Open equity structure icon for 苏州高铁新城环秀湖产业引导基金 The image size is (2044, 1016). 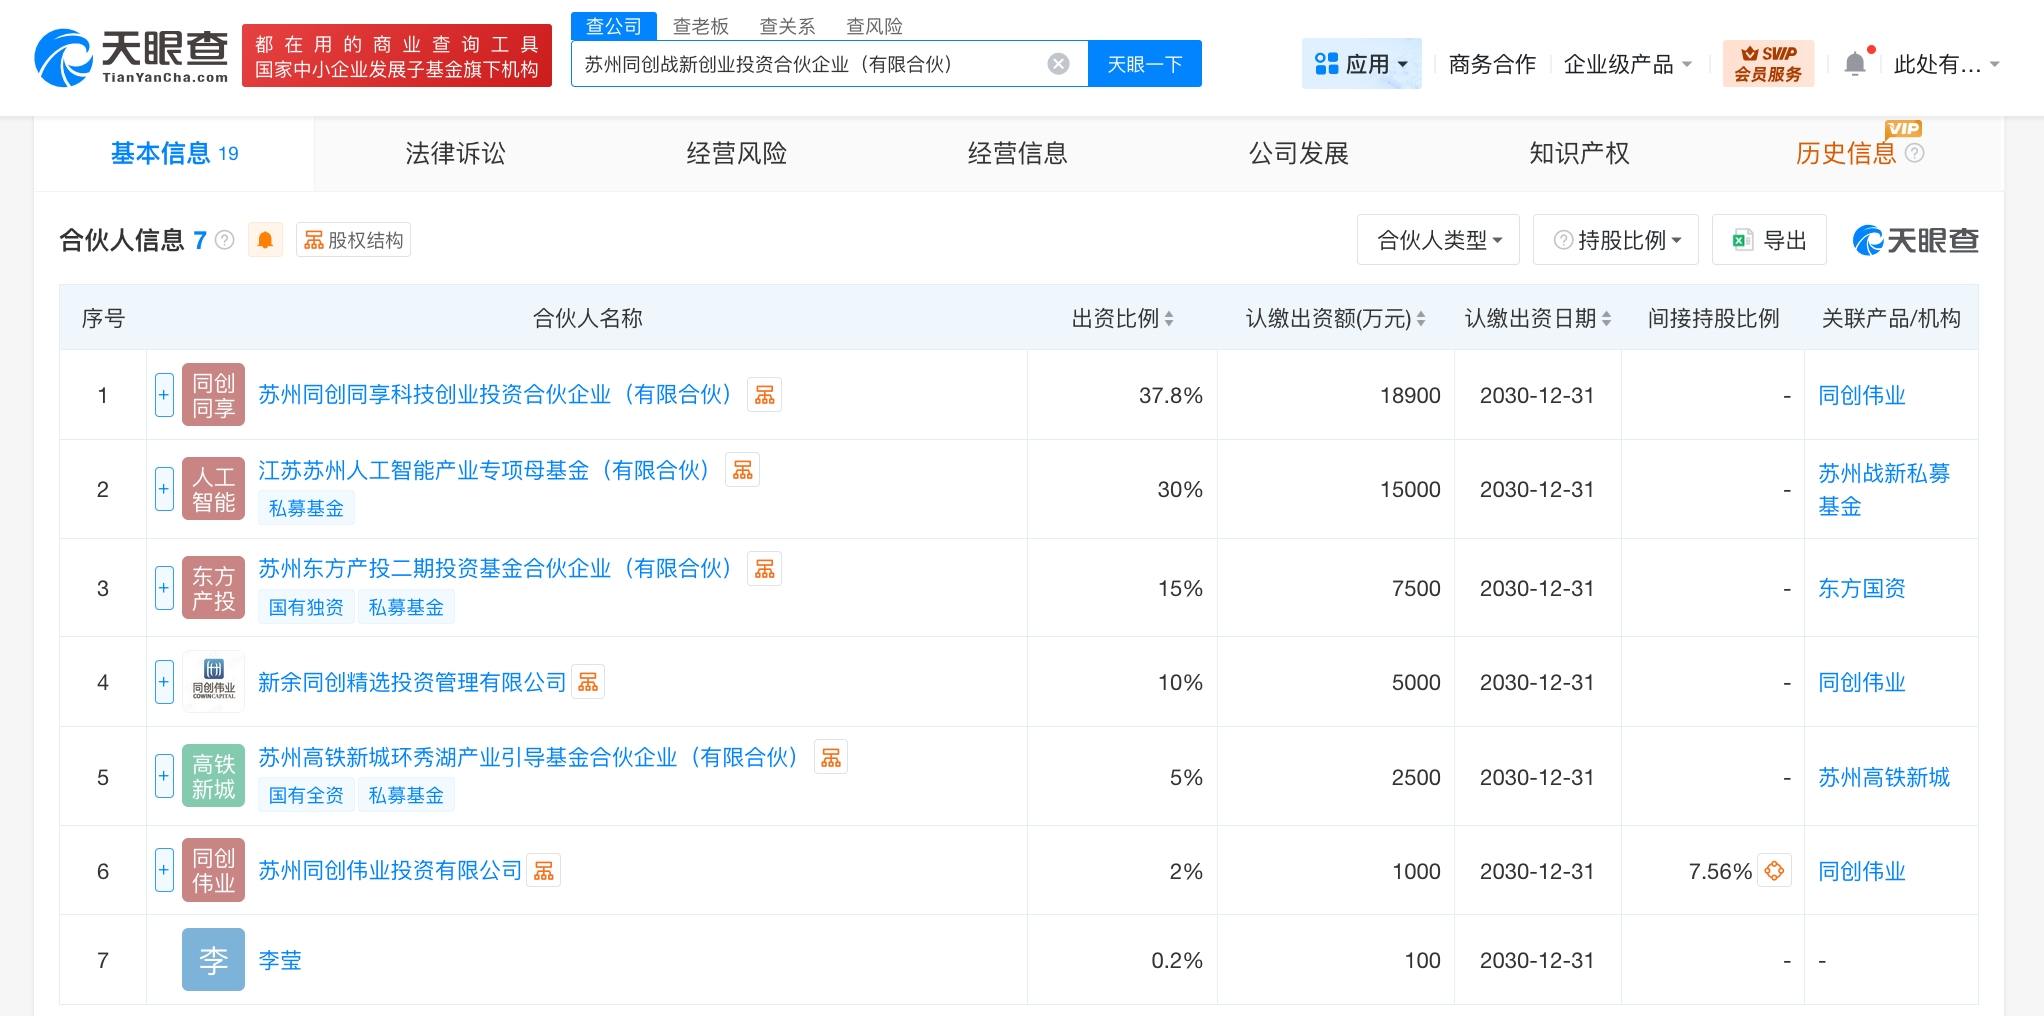831,757
